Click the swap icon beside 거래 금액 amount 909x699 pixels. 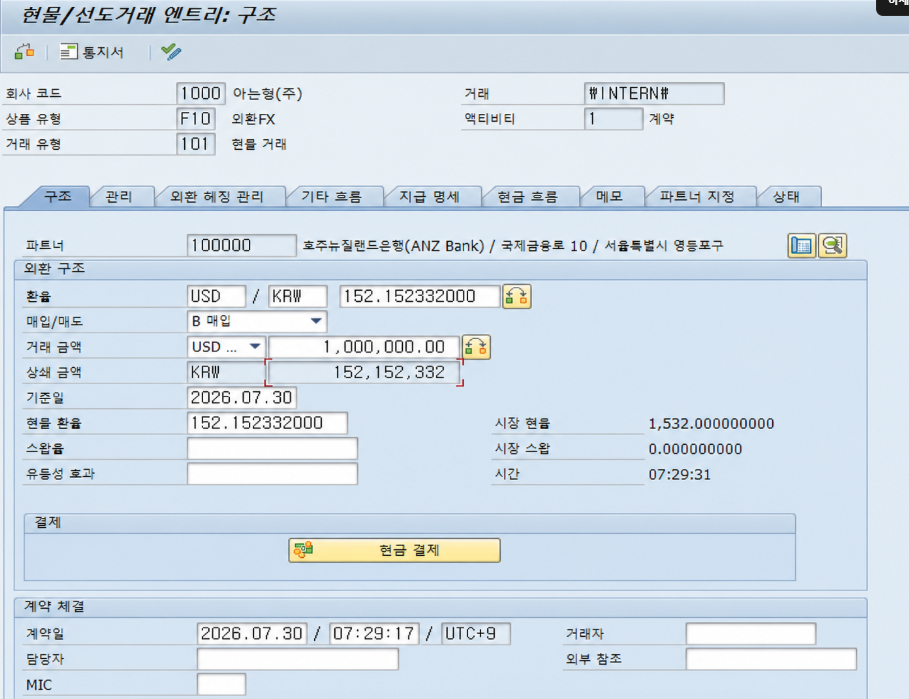[x=476, y=347]
